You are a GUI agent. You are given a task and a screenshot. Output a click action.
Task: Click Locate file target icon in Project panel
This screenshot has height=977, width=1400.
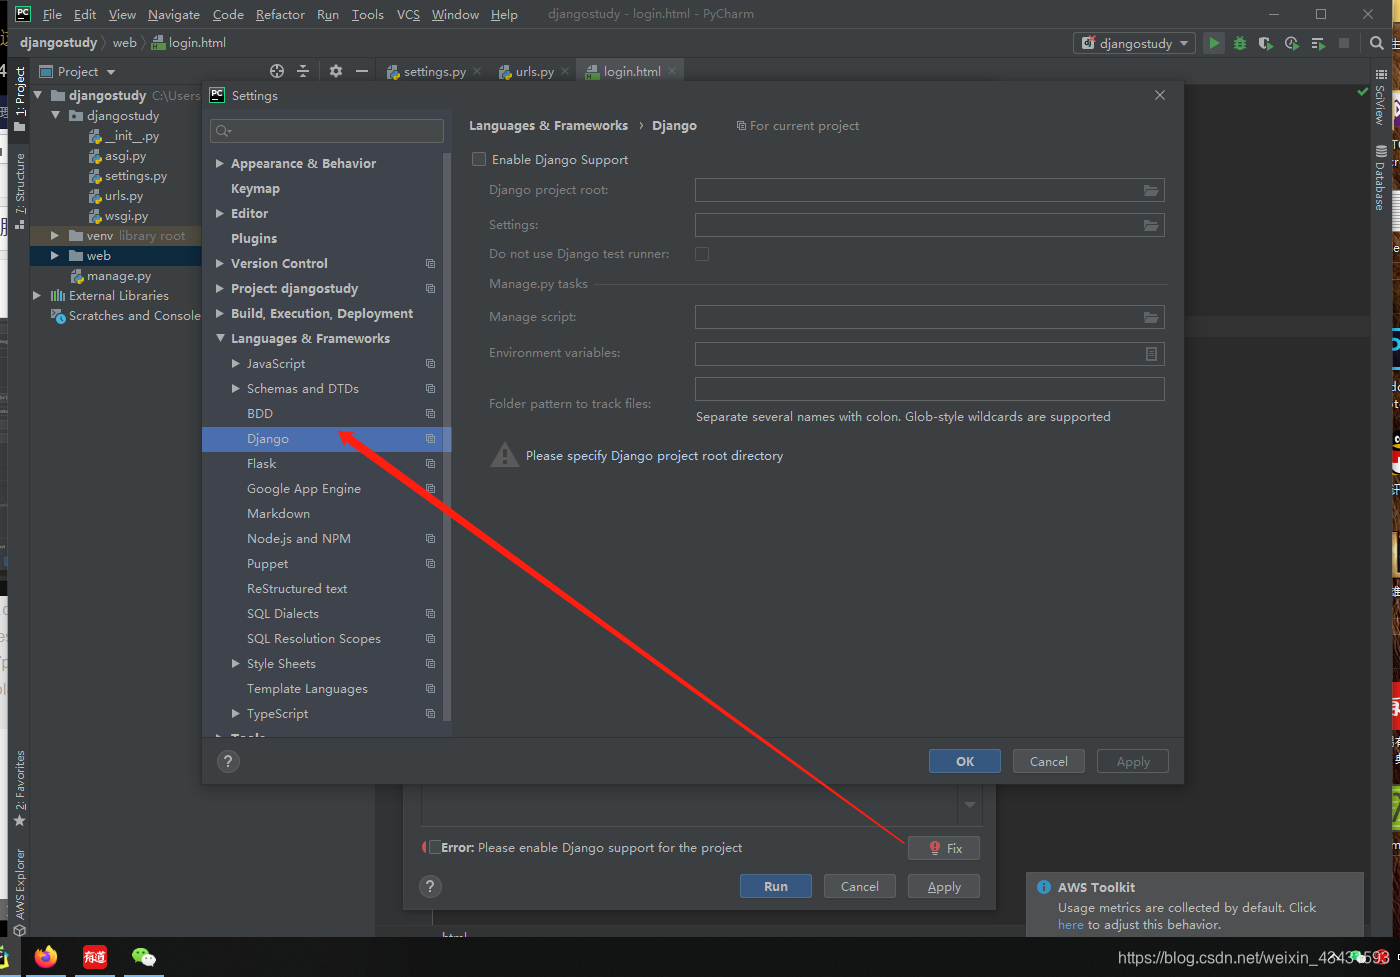[x=277, y=71]
